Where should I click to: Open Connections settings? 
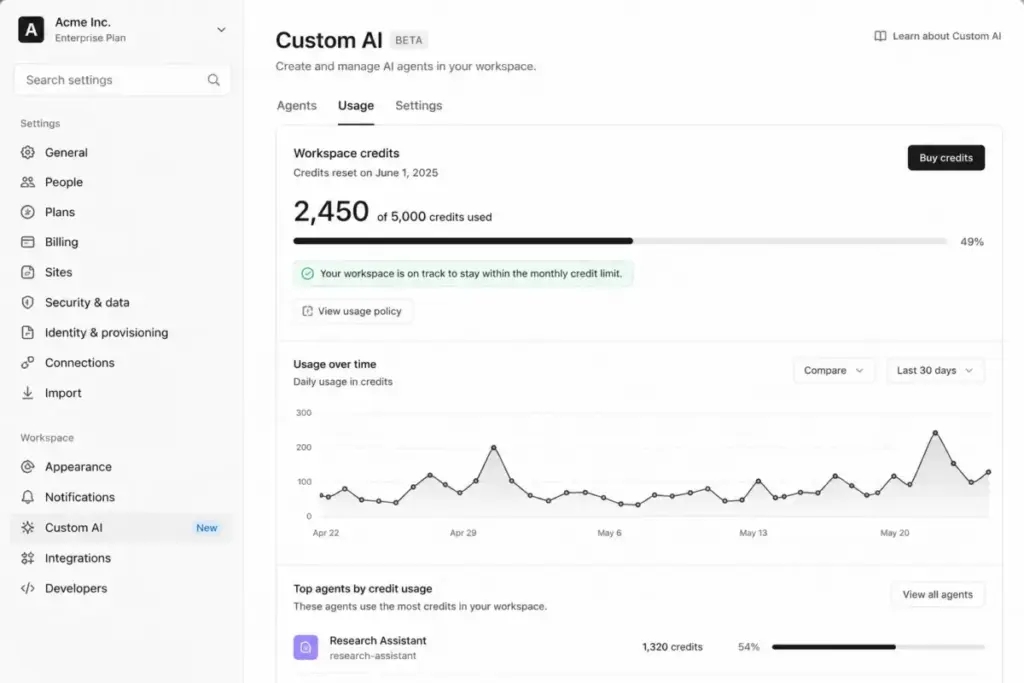pyautogui.click(x=121, y=362)
